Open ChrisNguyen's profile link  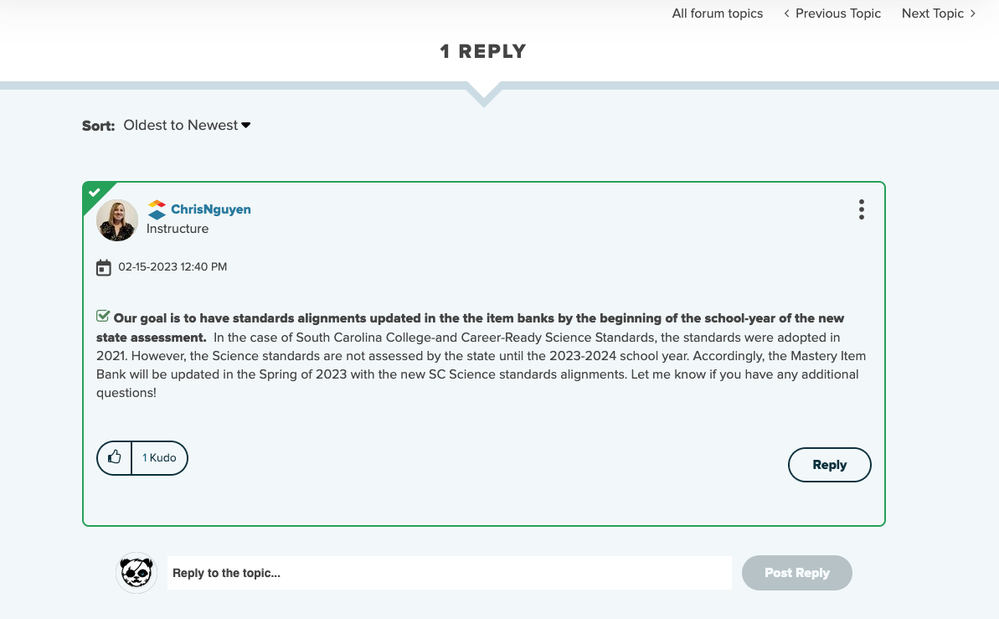point(210,210)
